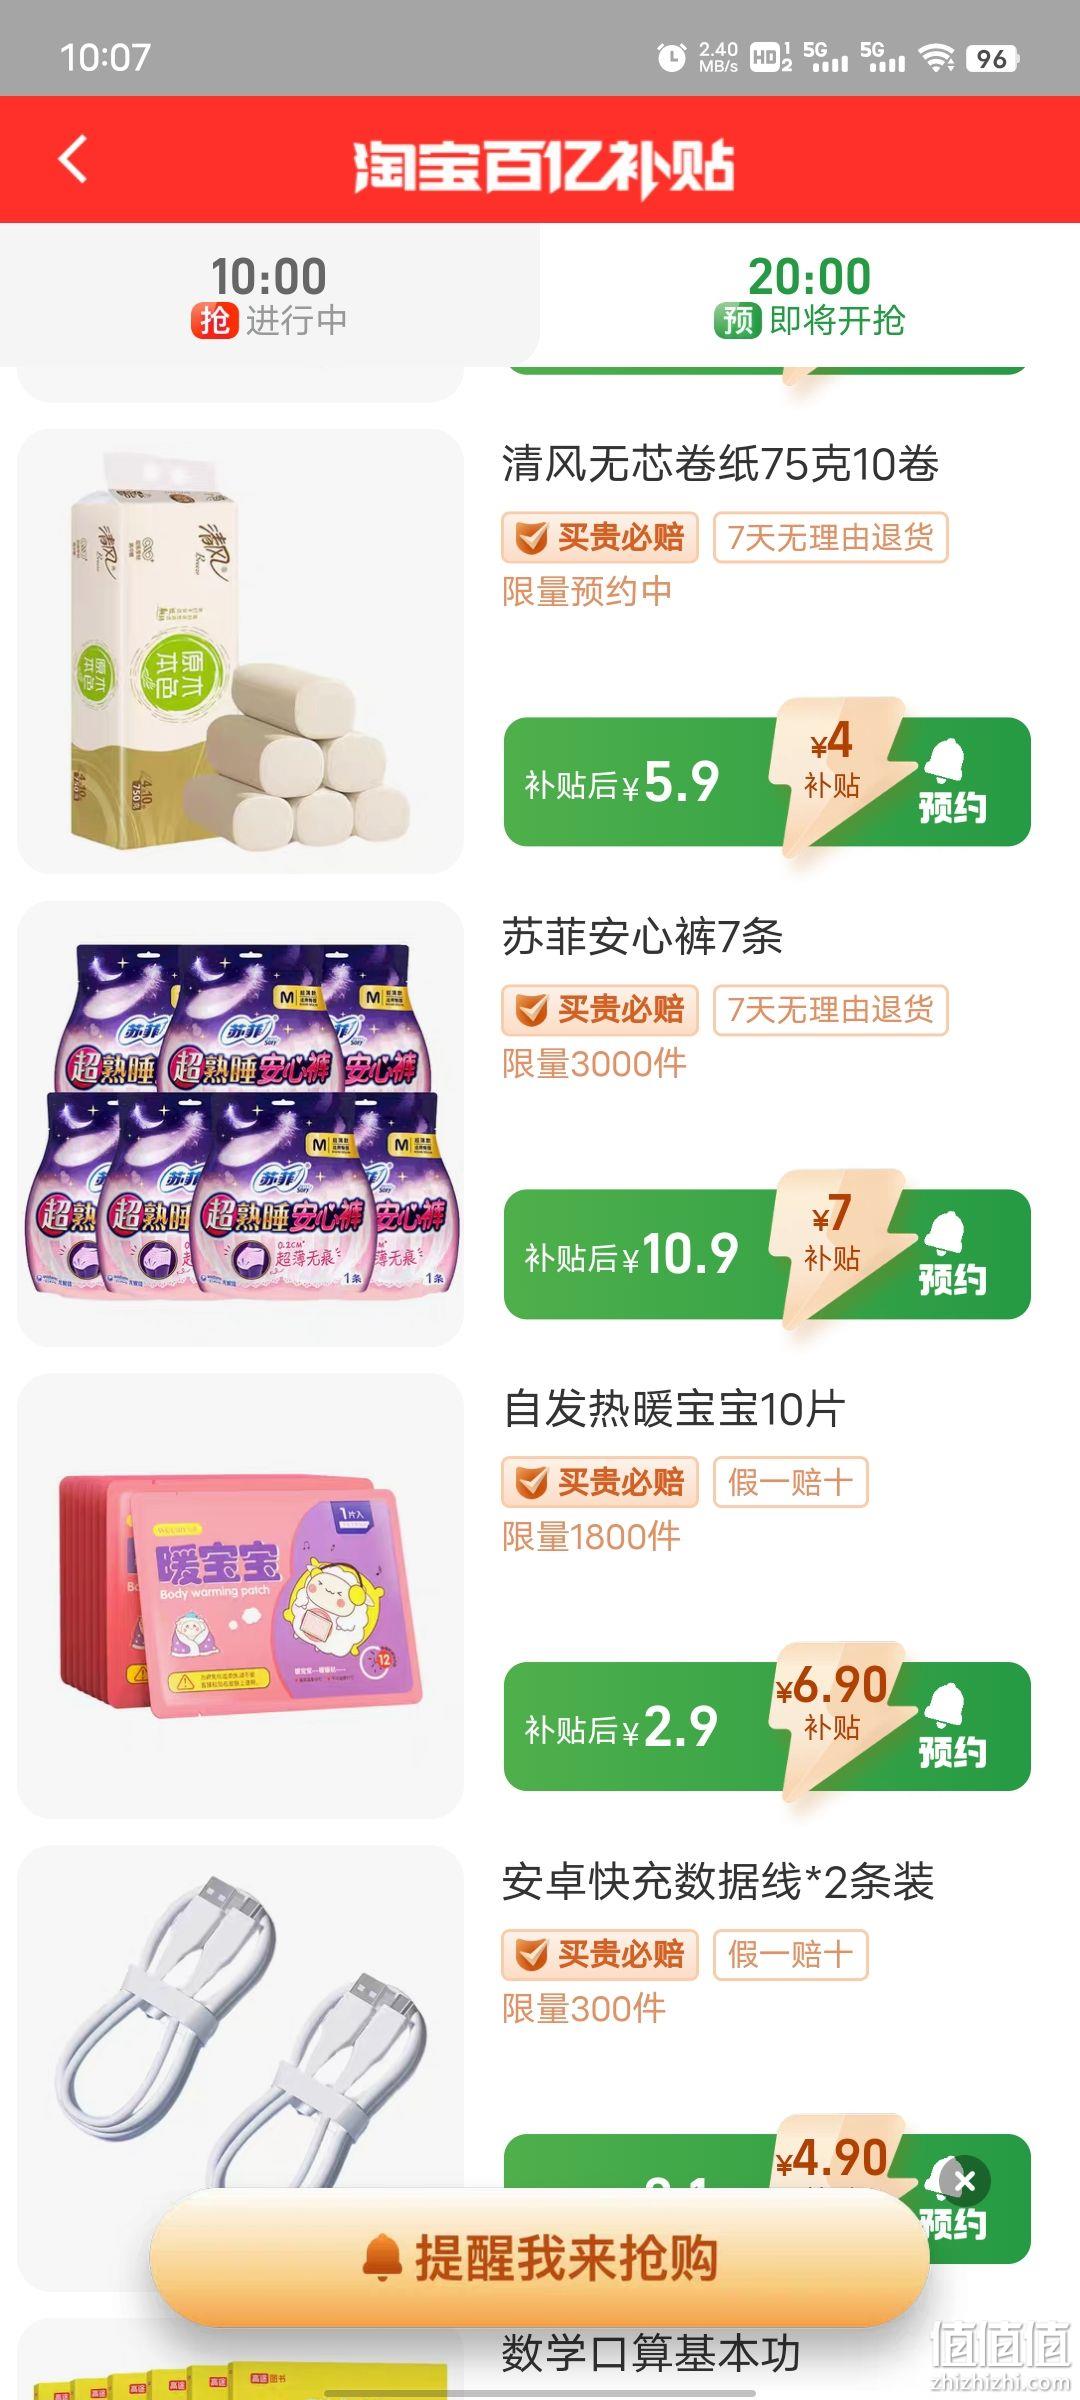Tap the back arrow icon
Viewport: 1080px width, 2400px height.
(x=73, y=160)
